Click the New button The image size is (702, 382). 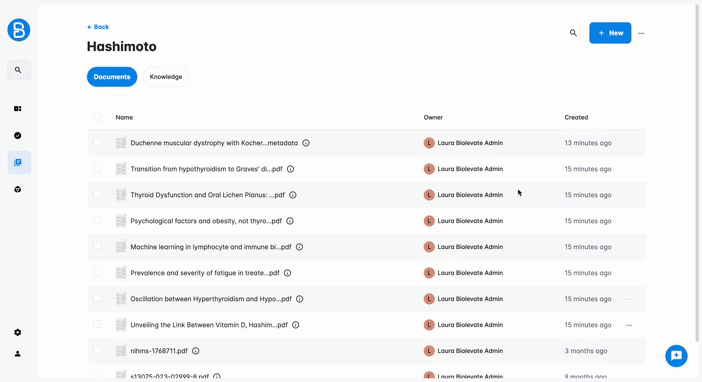610,33
